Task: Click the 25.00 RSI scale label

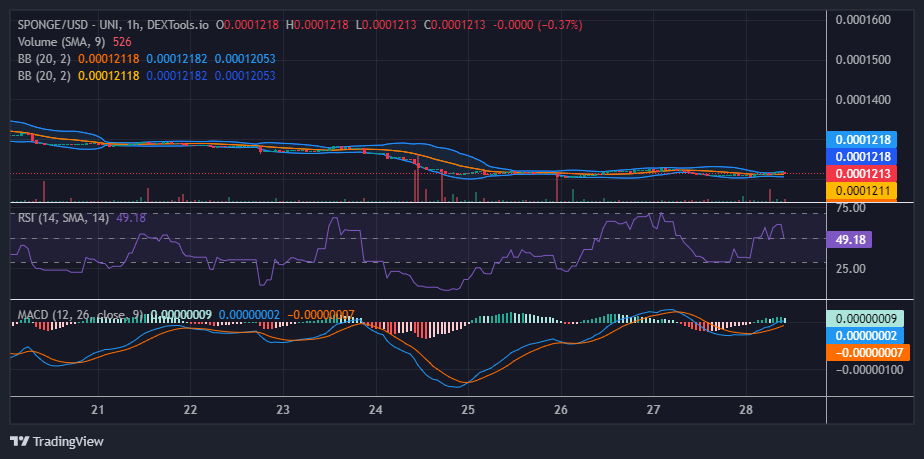Action: pyautogui.click(x=850, y=269)
